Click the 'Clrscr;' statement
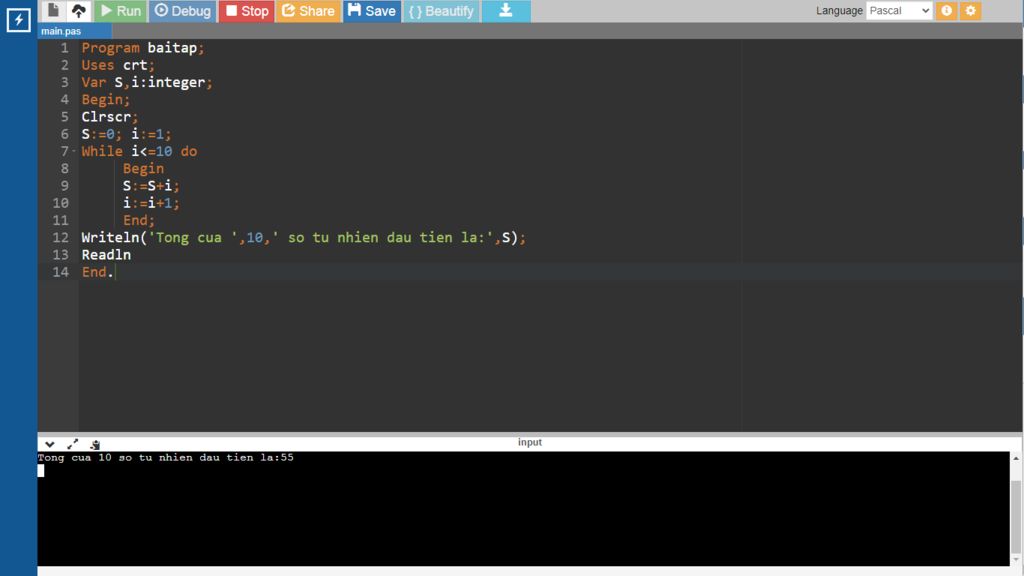The width and height of the screenshot is (1024, 576). pos(110,117)
